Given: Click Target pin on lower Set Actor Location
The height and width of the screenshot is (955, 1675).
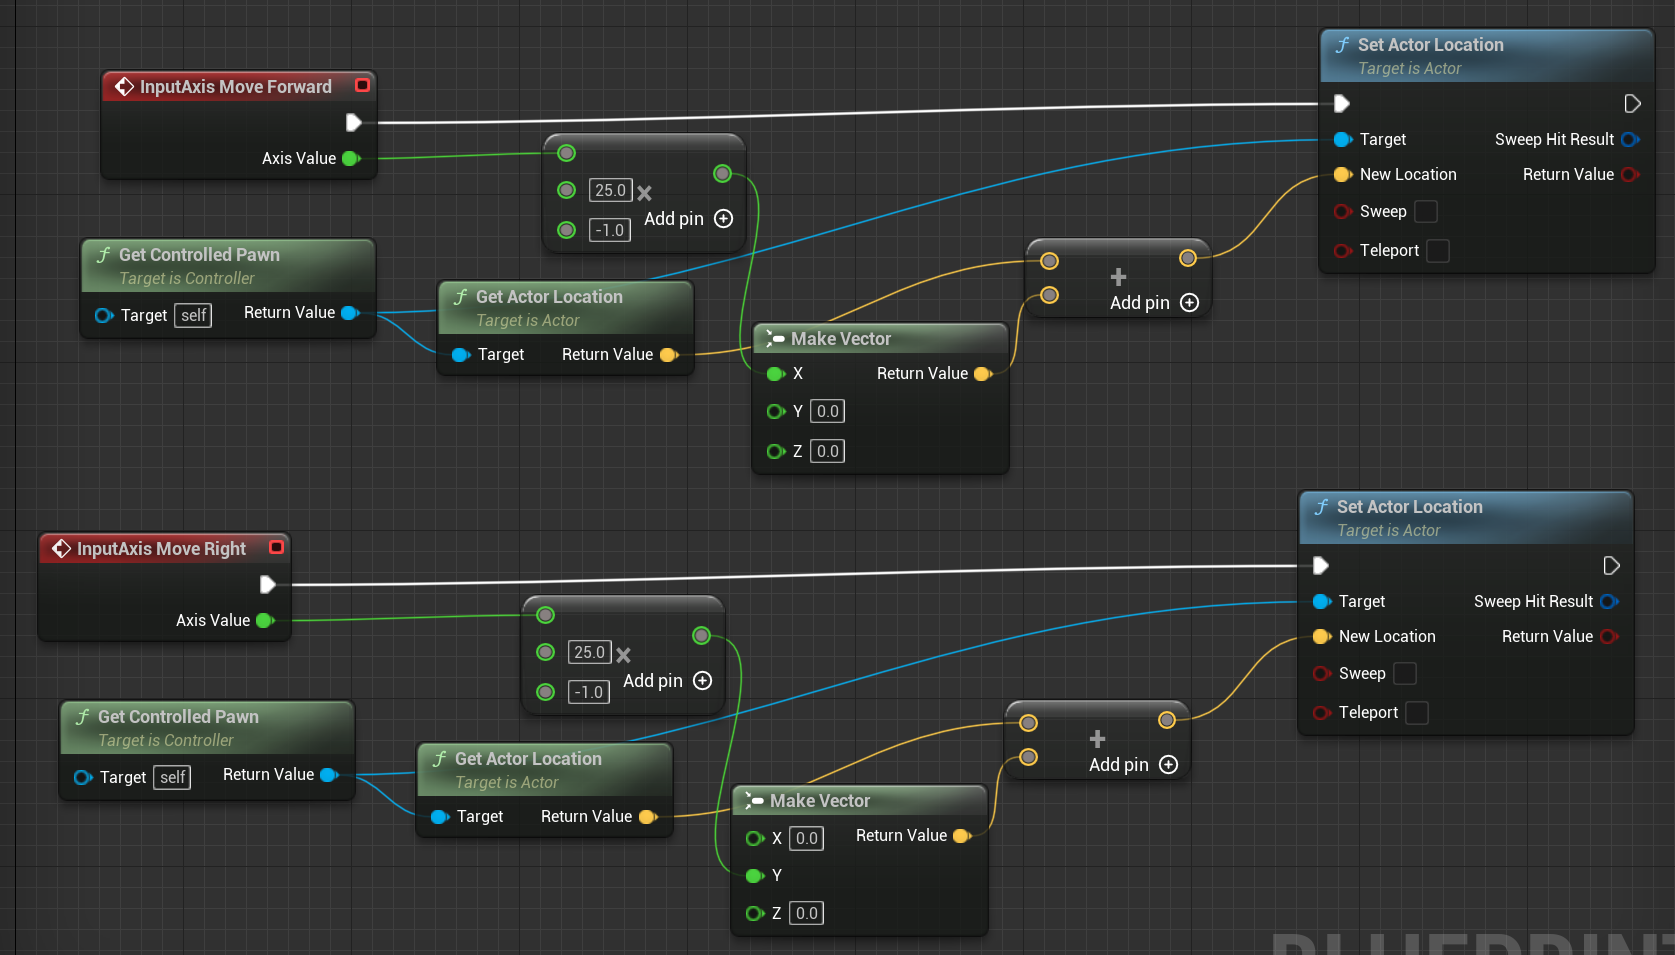Looking at the screenshot, I should pyautogui.click(x=1322, y=602).
